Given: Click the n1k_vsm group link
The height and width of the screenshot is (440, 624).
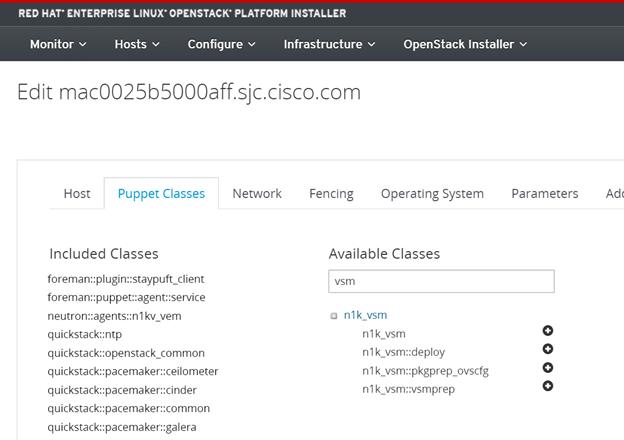Looking at the screenshot, I should [365, 315].
